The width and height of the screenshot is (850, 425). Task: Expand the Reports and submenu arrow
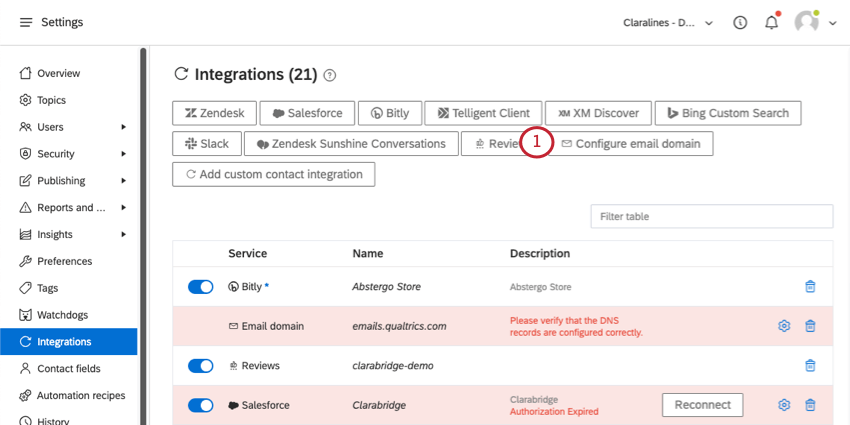pos(124,208)
